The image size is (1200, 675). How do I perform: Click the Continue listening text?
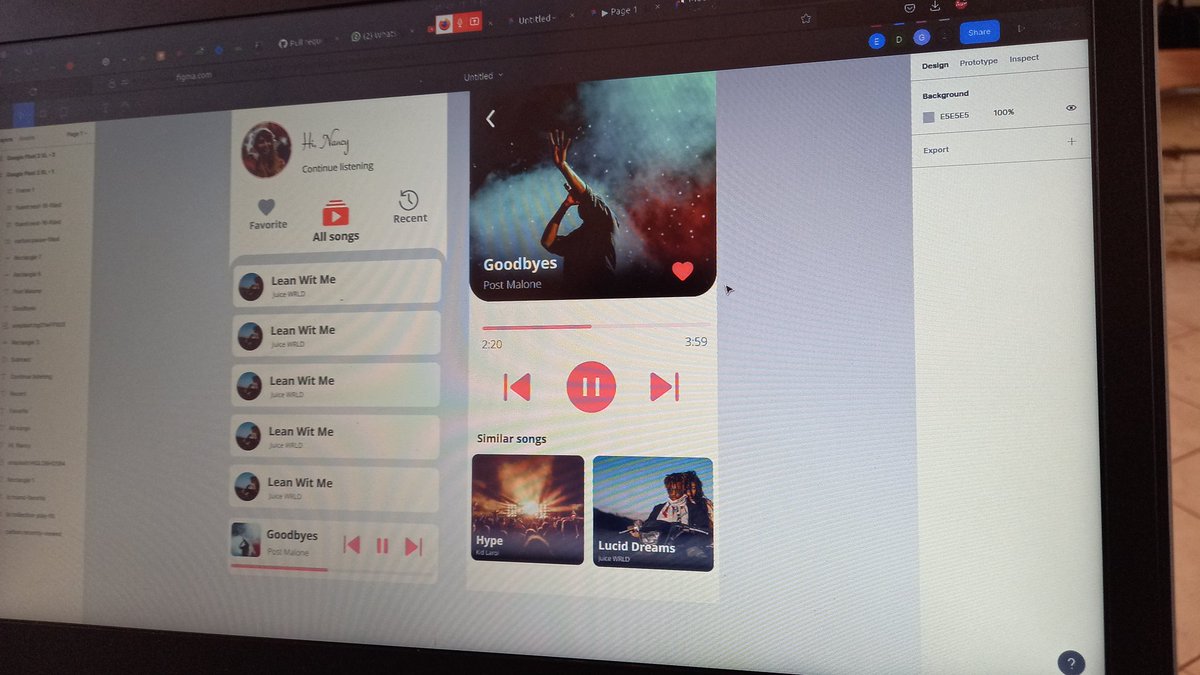(x=338, y=167)
